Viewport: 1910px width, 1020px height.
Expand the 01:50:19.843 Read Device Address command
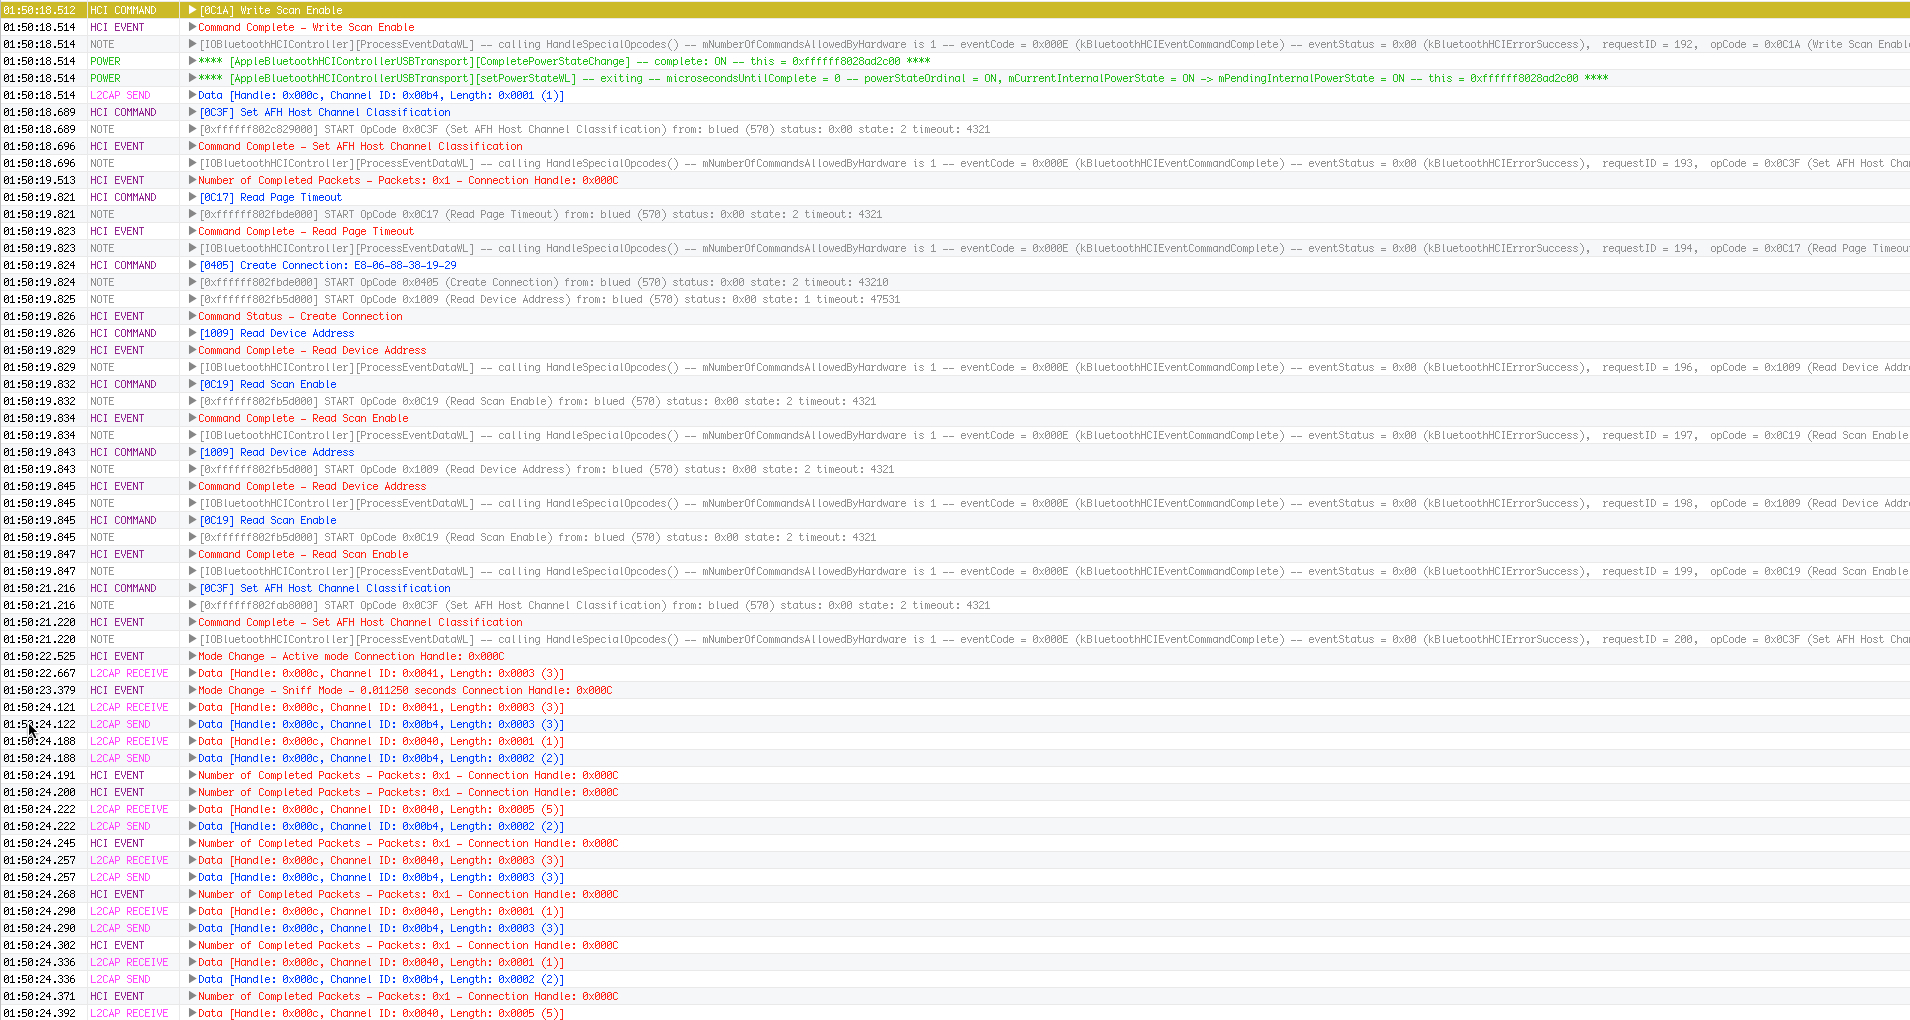(193, 452)
